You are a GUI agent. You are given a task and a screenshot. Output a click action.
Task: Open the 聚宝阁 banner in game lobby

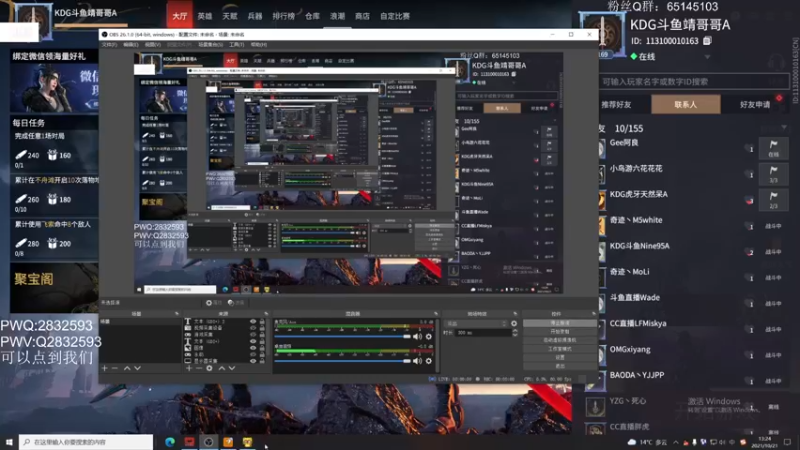point(54,287)
